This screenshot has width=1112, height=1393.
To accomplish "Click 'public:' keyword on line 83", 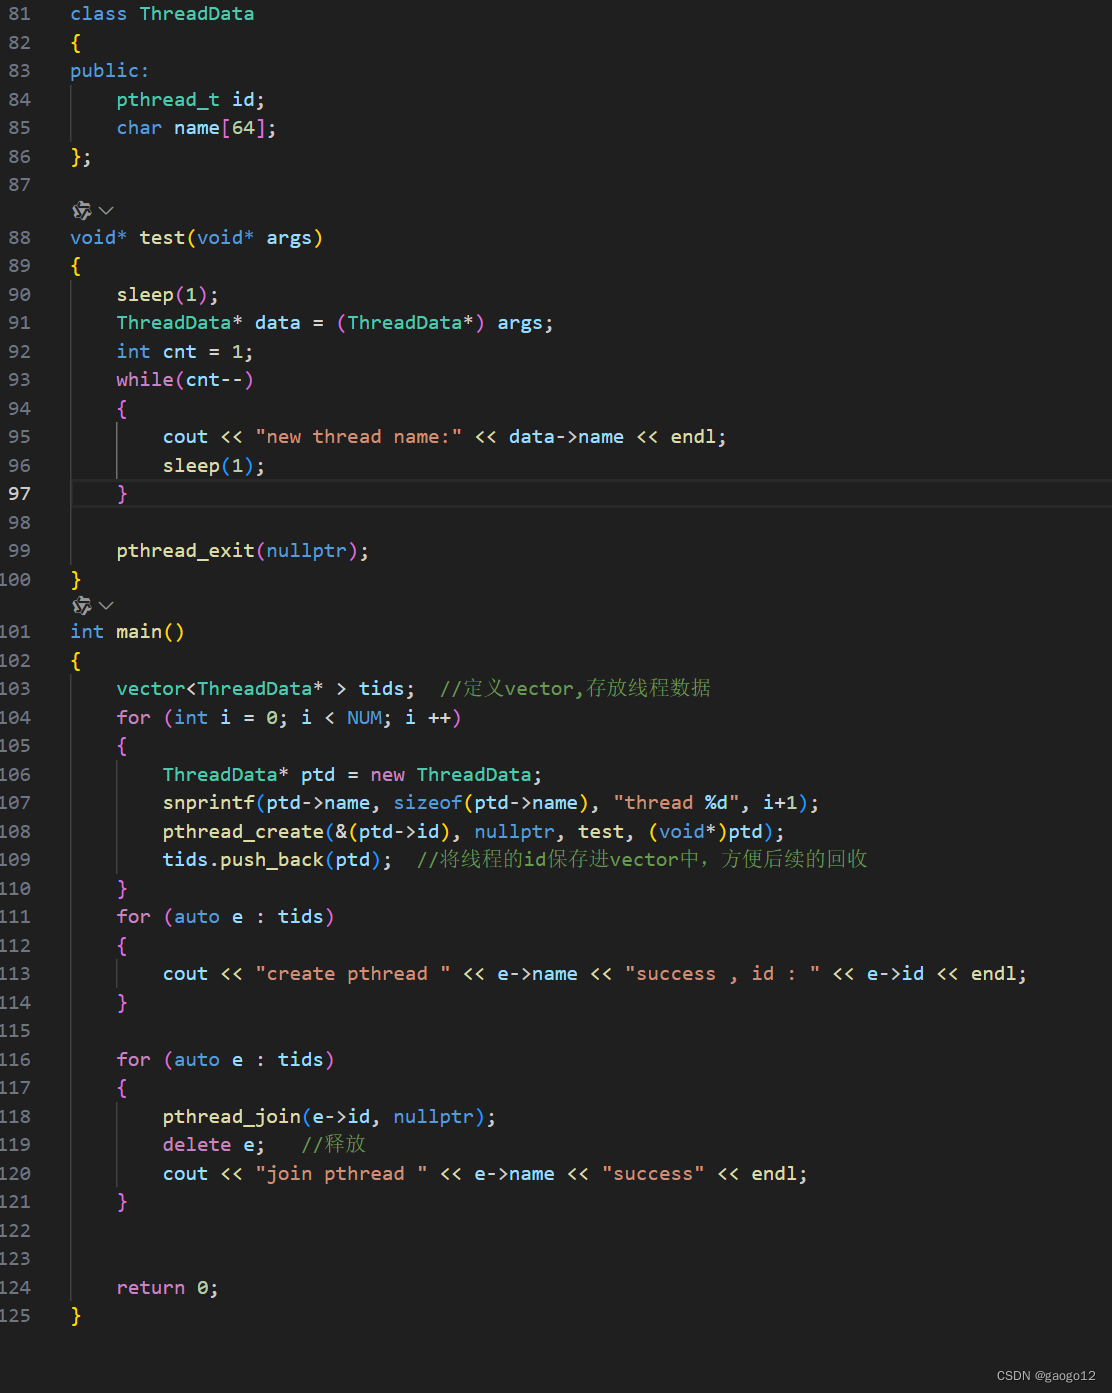I will point(109,71).
